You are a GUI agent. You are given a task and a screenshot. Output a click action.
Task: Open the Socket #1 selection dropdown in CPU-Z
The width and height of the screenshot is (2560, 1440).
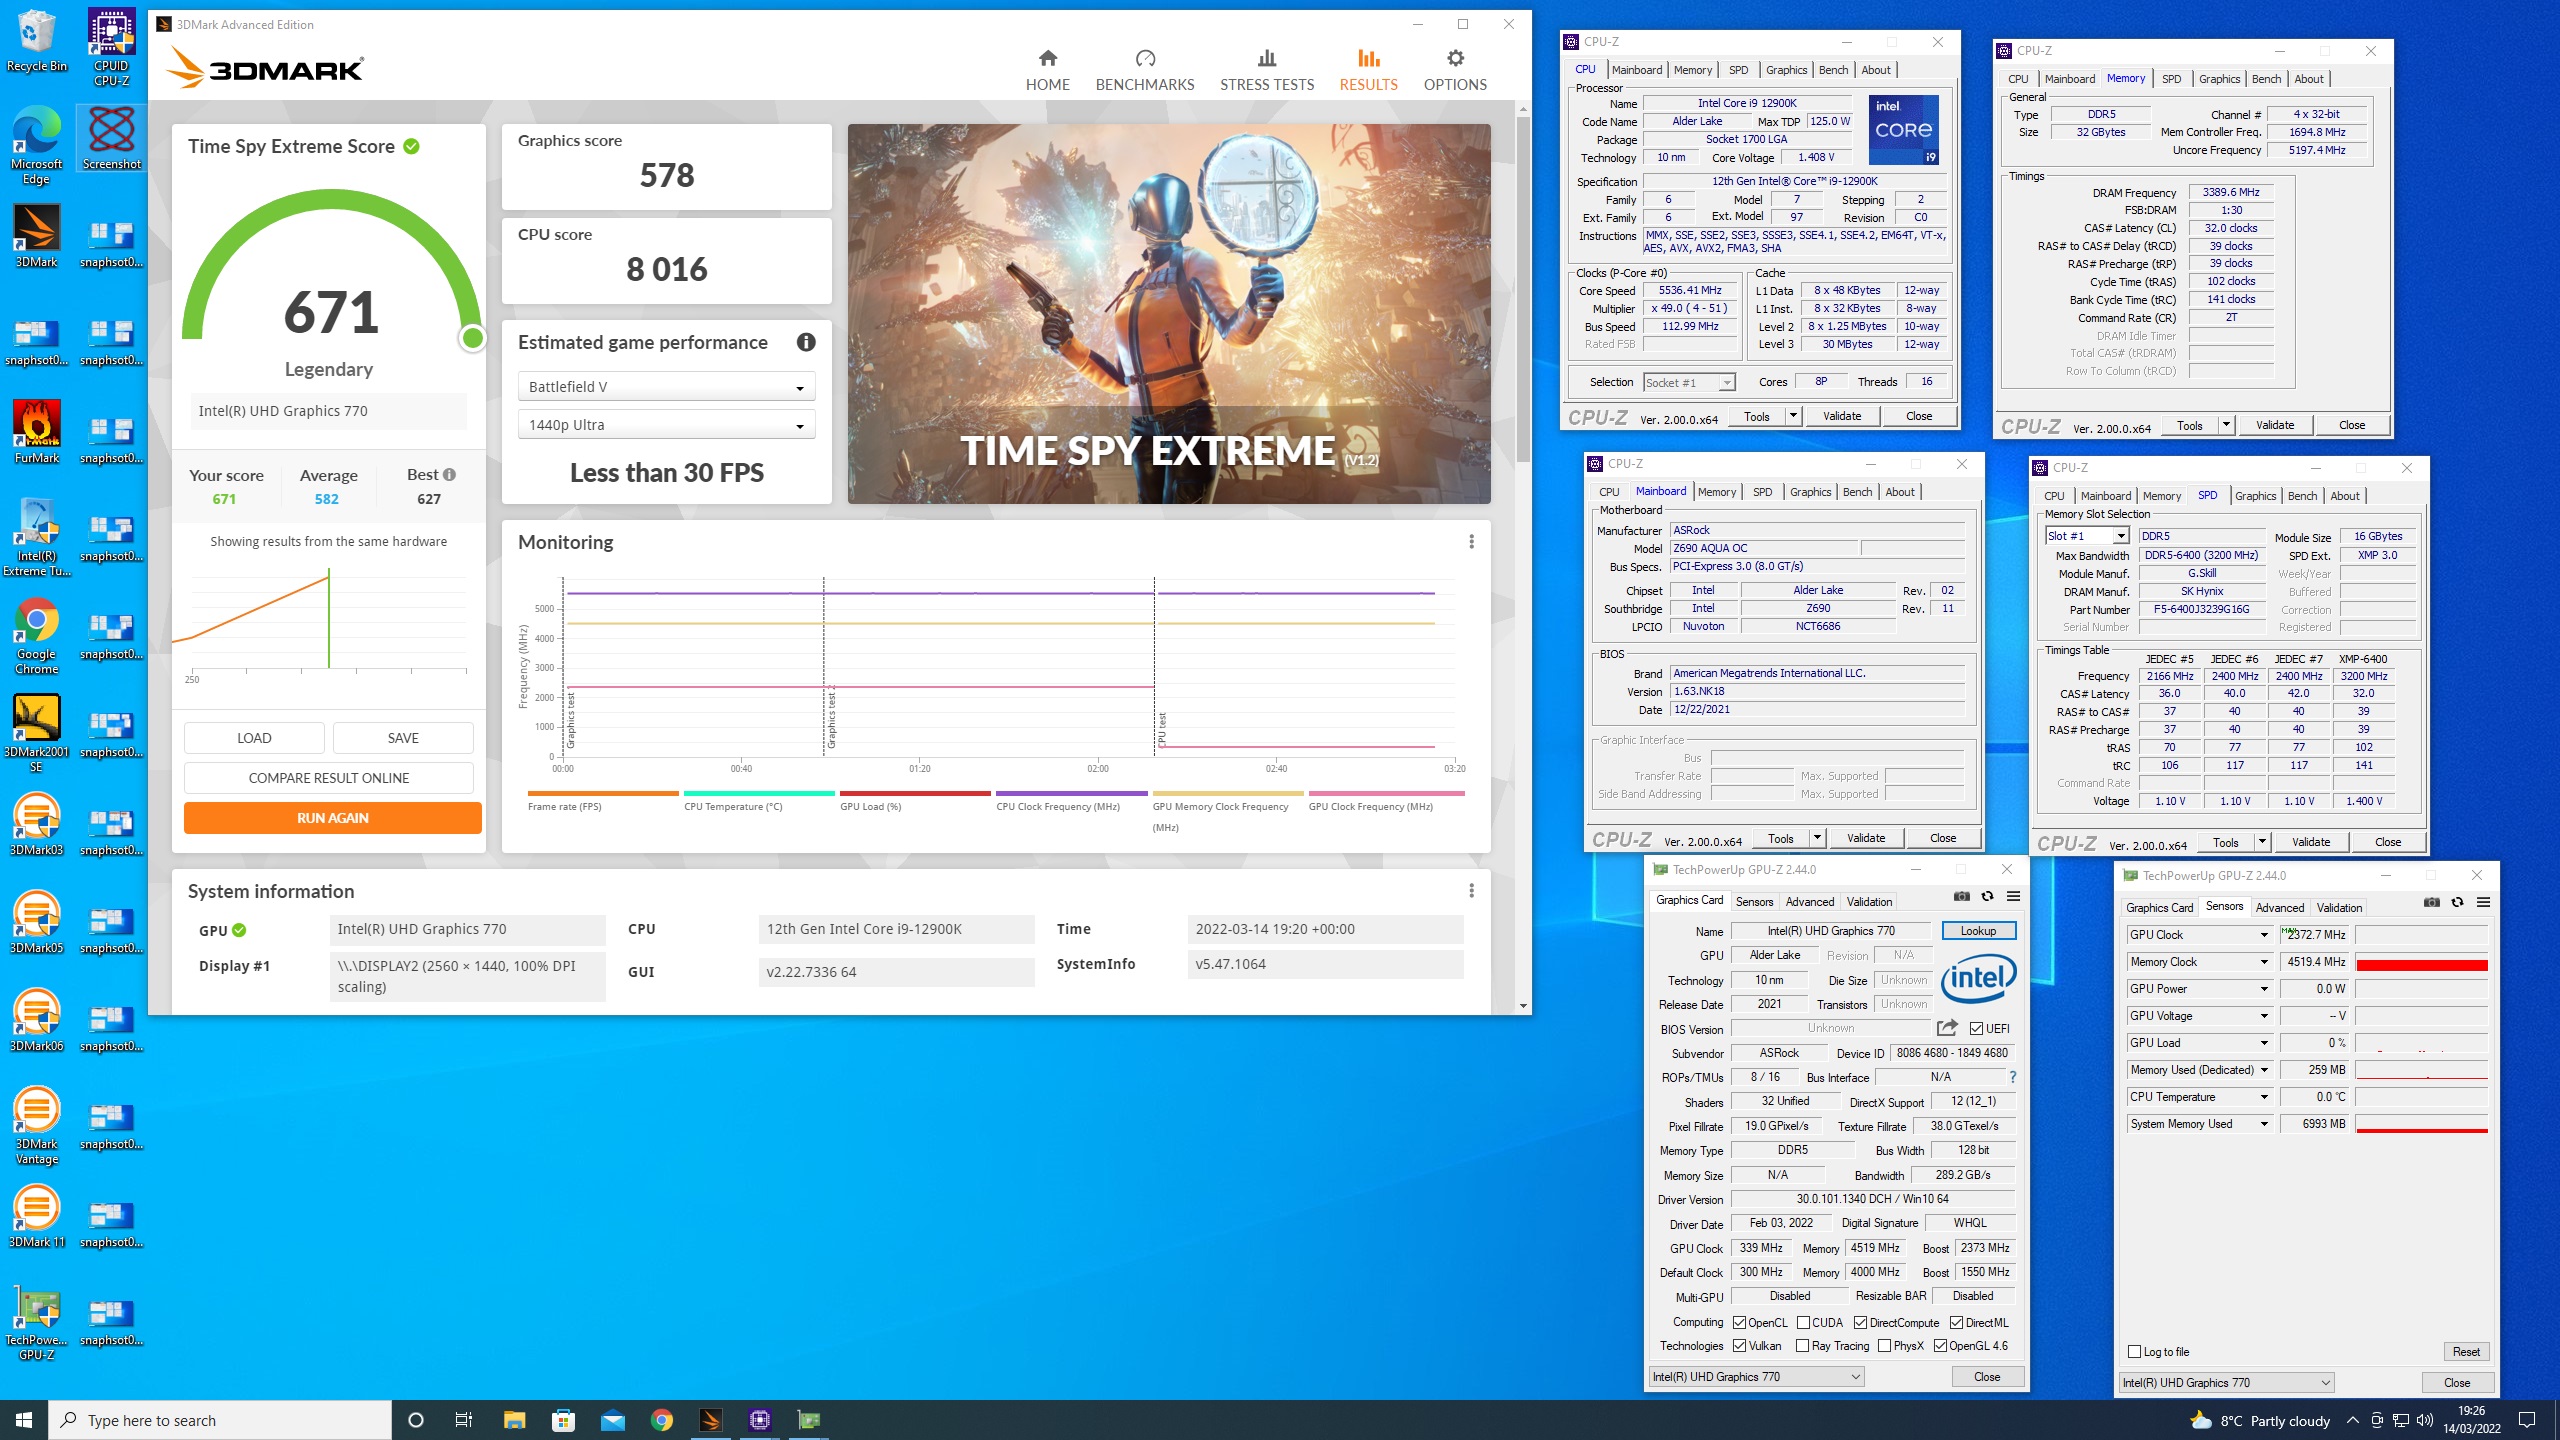(1688, 382)
